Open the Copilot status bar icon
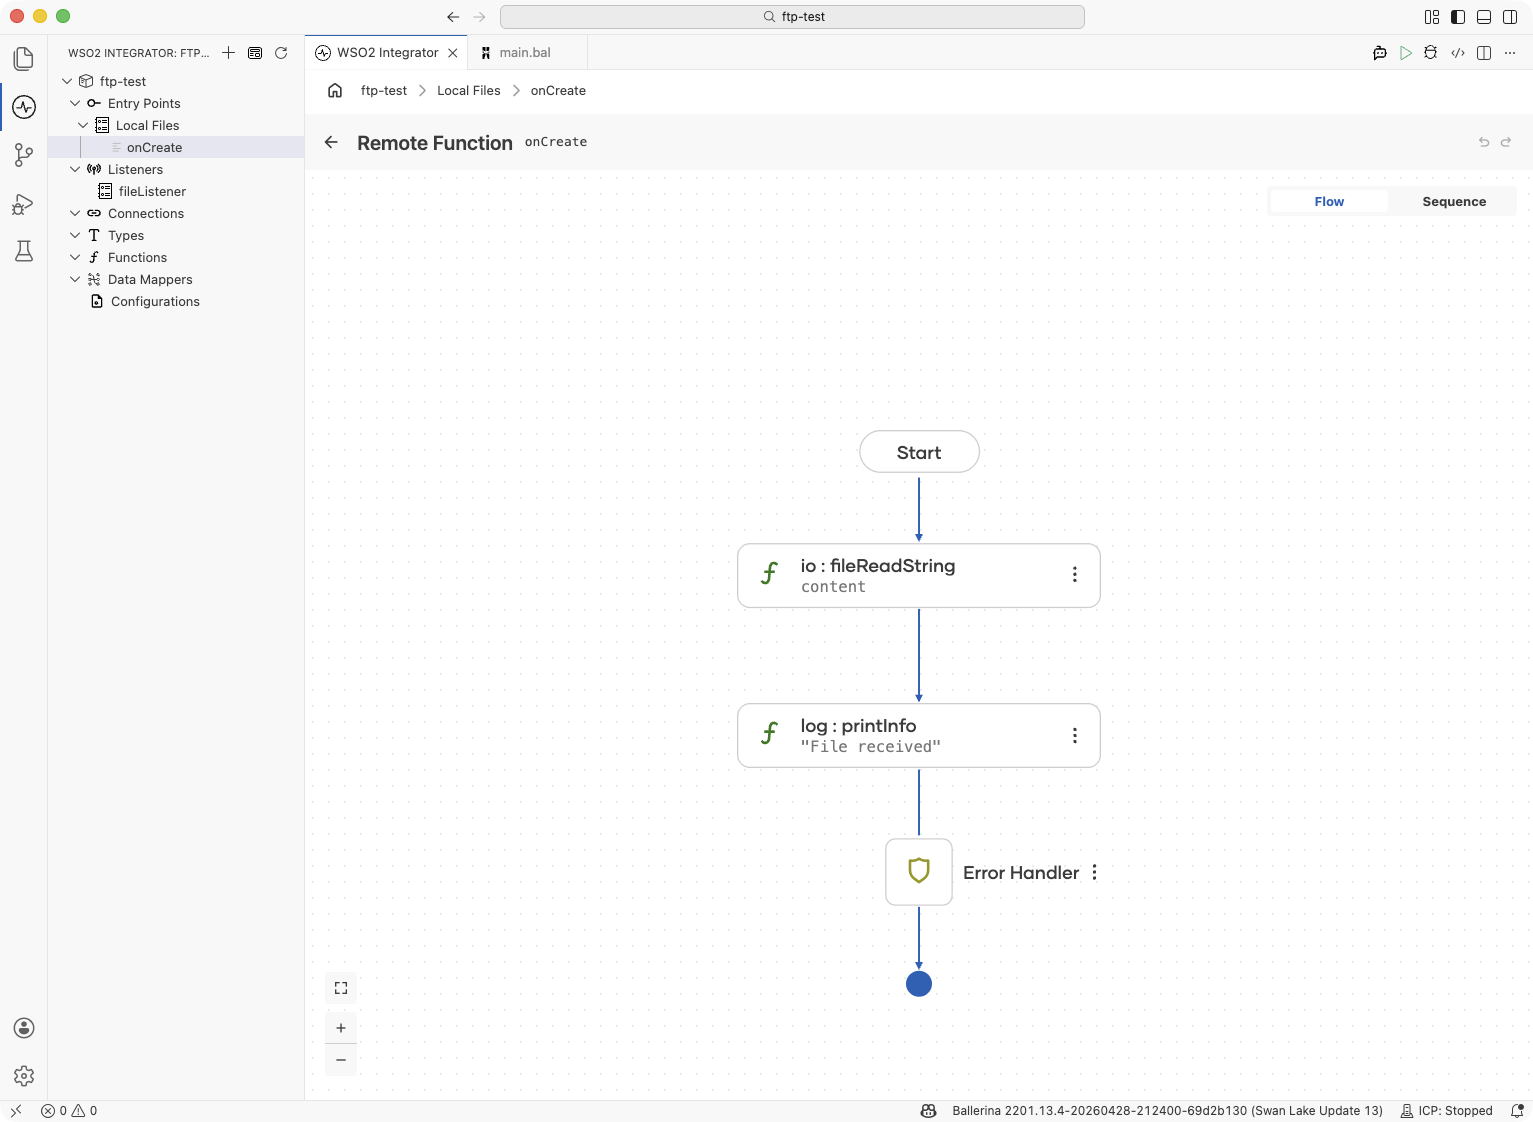 928,1111
